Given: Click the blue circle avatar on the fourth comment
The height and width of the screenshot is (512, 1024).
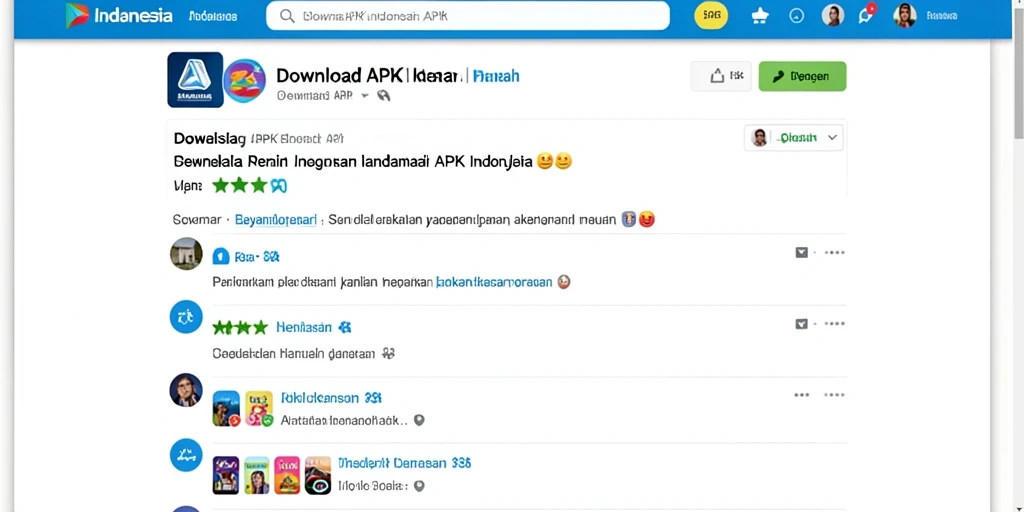Looking at the screenshot, I should coord(186,455).
